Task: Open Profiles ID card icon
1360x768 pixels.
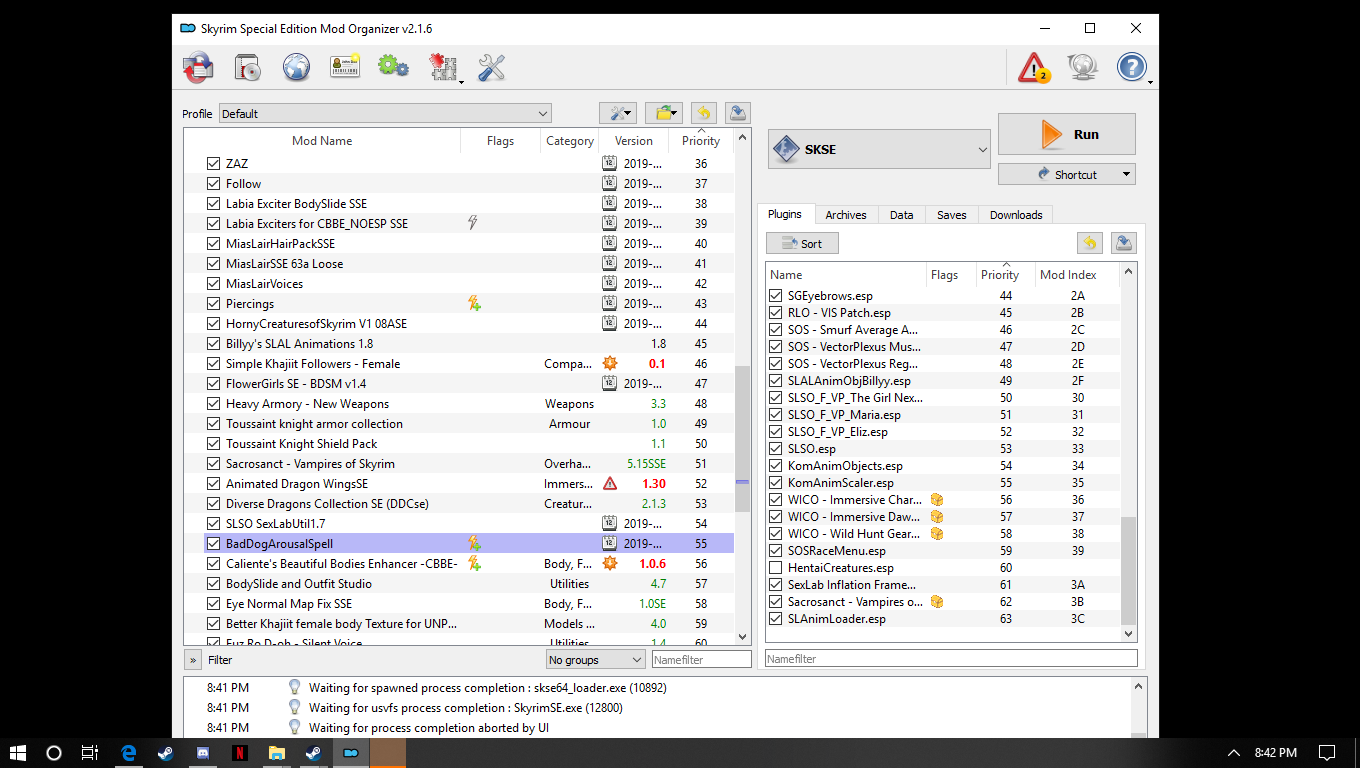Action: 345,68
